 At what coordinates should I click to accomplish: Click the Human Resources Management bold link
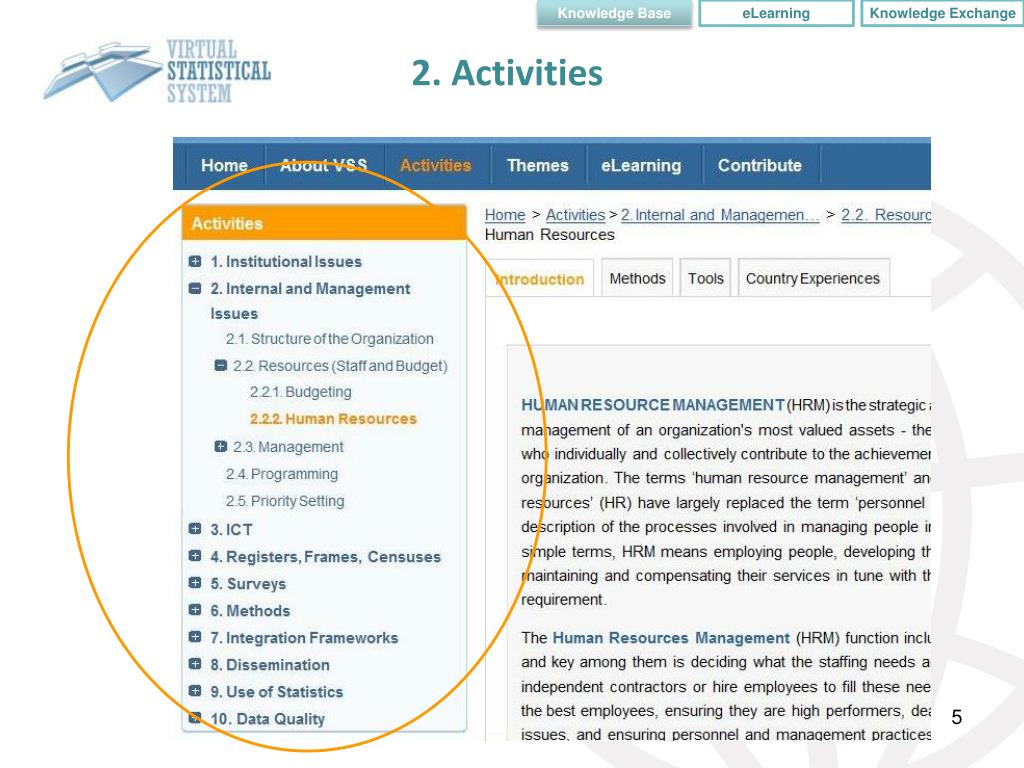[671, 638]
